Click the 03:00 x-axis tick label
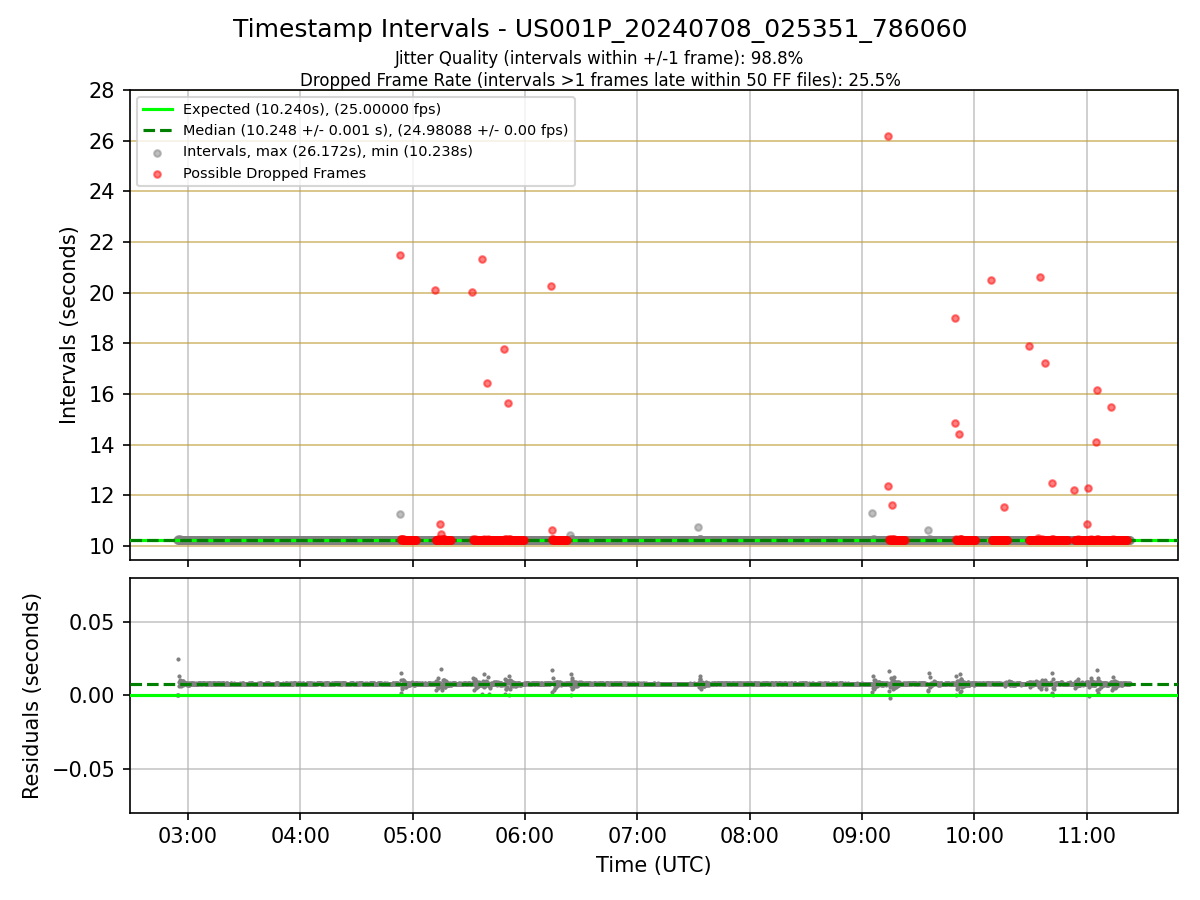 point(188,836)
